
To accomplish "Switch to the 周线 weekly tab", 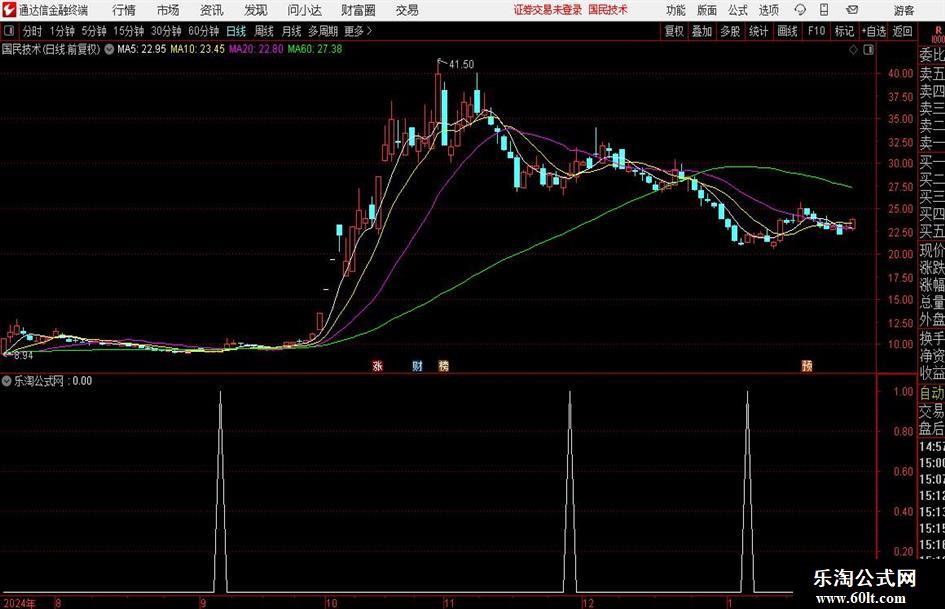I will coord(264,31).
